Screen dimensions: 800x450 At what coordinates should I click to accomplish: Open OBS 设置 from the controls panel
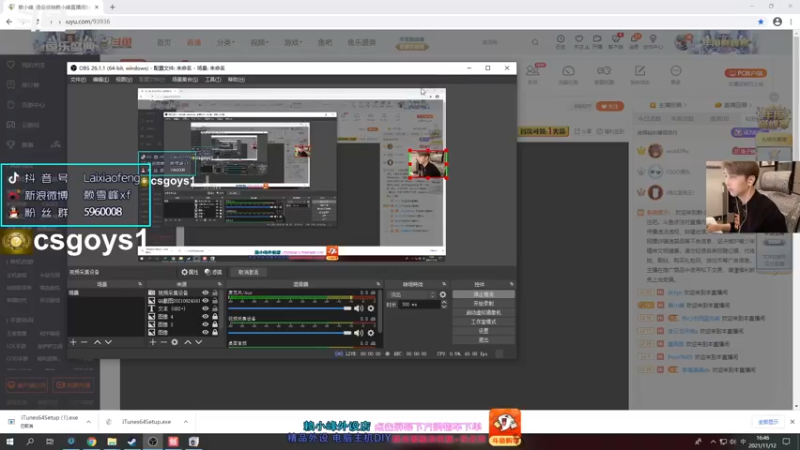(x=483, y=331)
